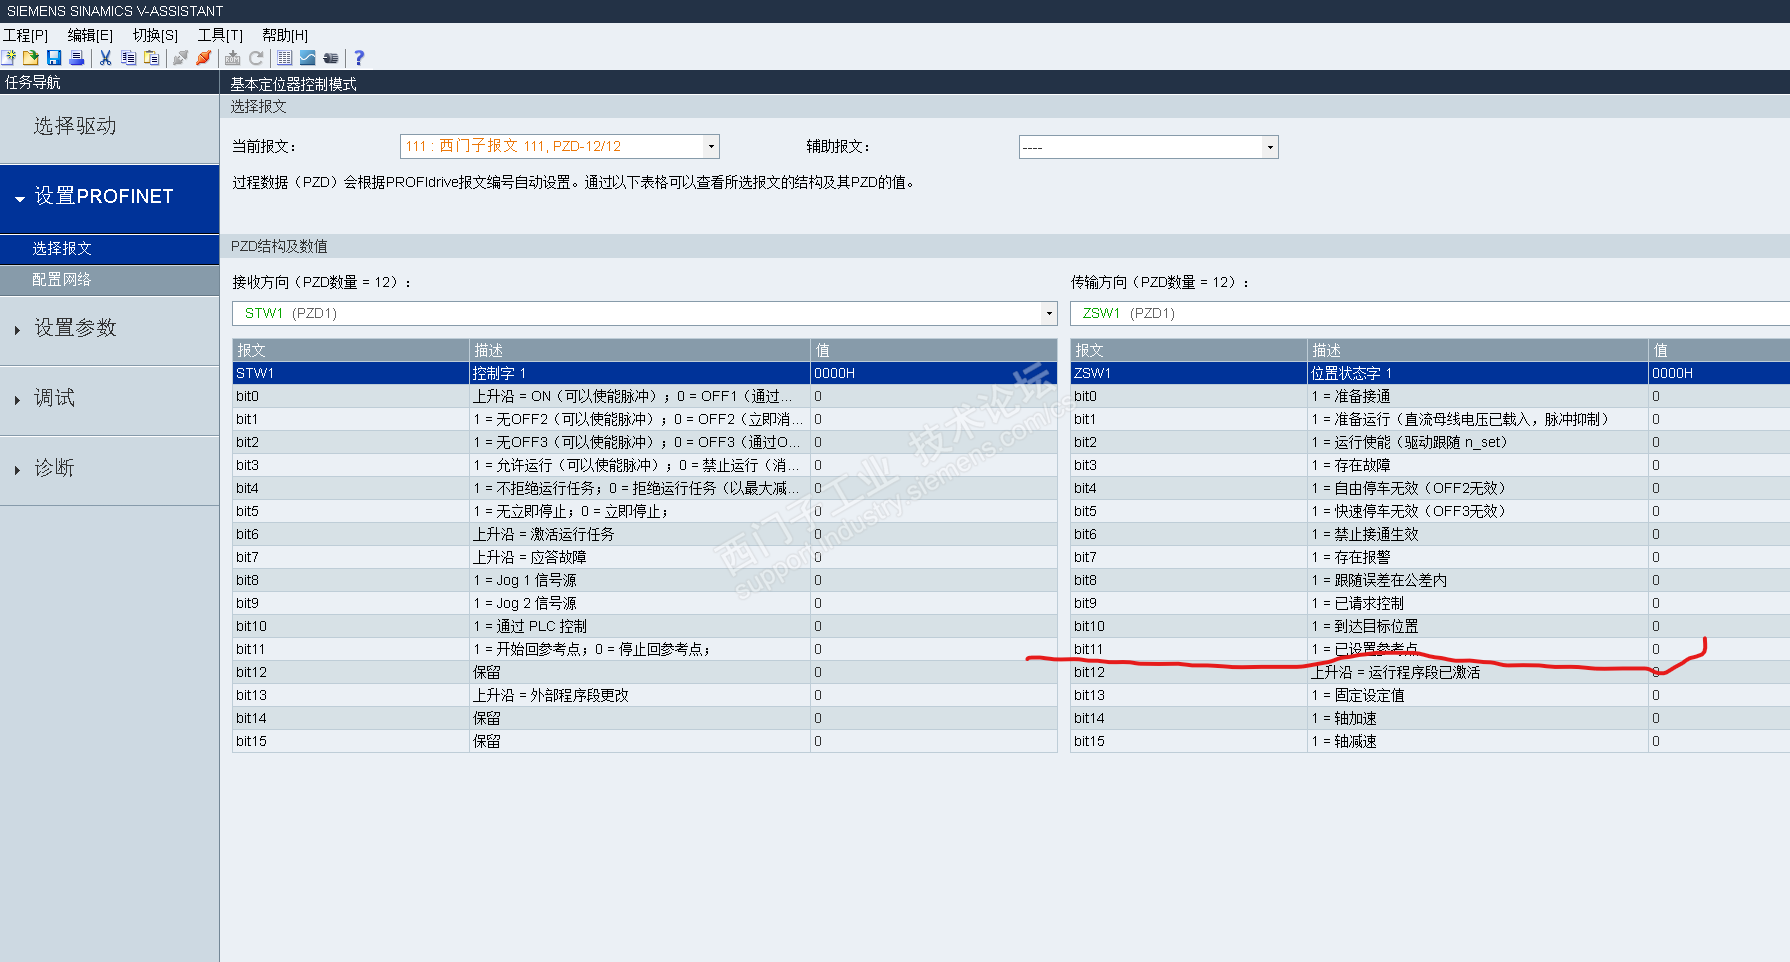The image size is (1790, 962).
Task: Click the 描述 column header in receive table
Action: [640, 350]
